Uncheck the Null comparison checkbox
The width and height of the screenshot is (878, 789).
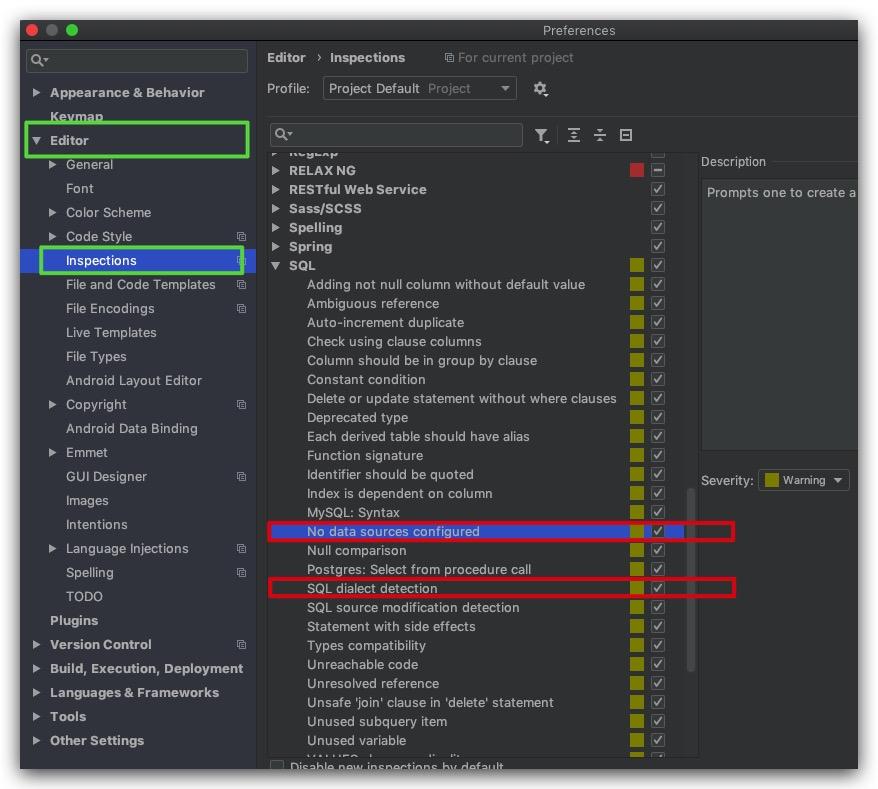[657, 550]
